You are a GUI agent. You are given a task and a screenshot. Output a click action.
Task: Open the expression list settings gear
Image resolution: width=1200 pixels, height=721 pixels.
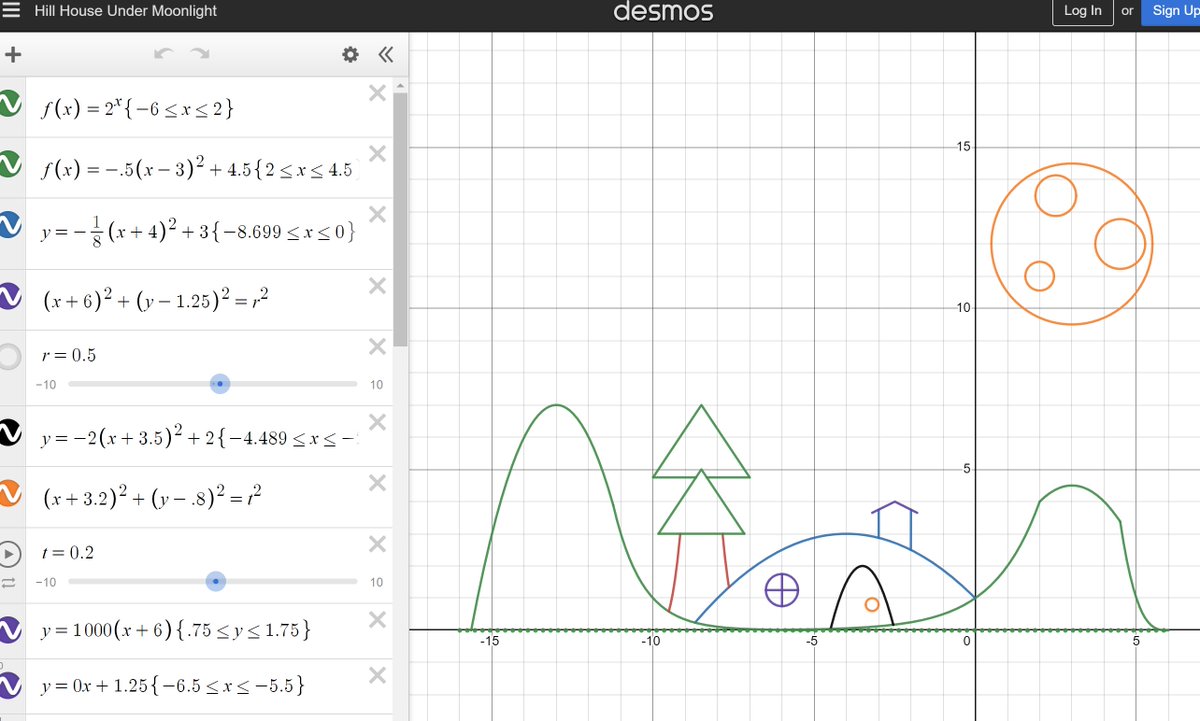[350, 55]
